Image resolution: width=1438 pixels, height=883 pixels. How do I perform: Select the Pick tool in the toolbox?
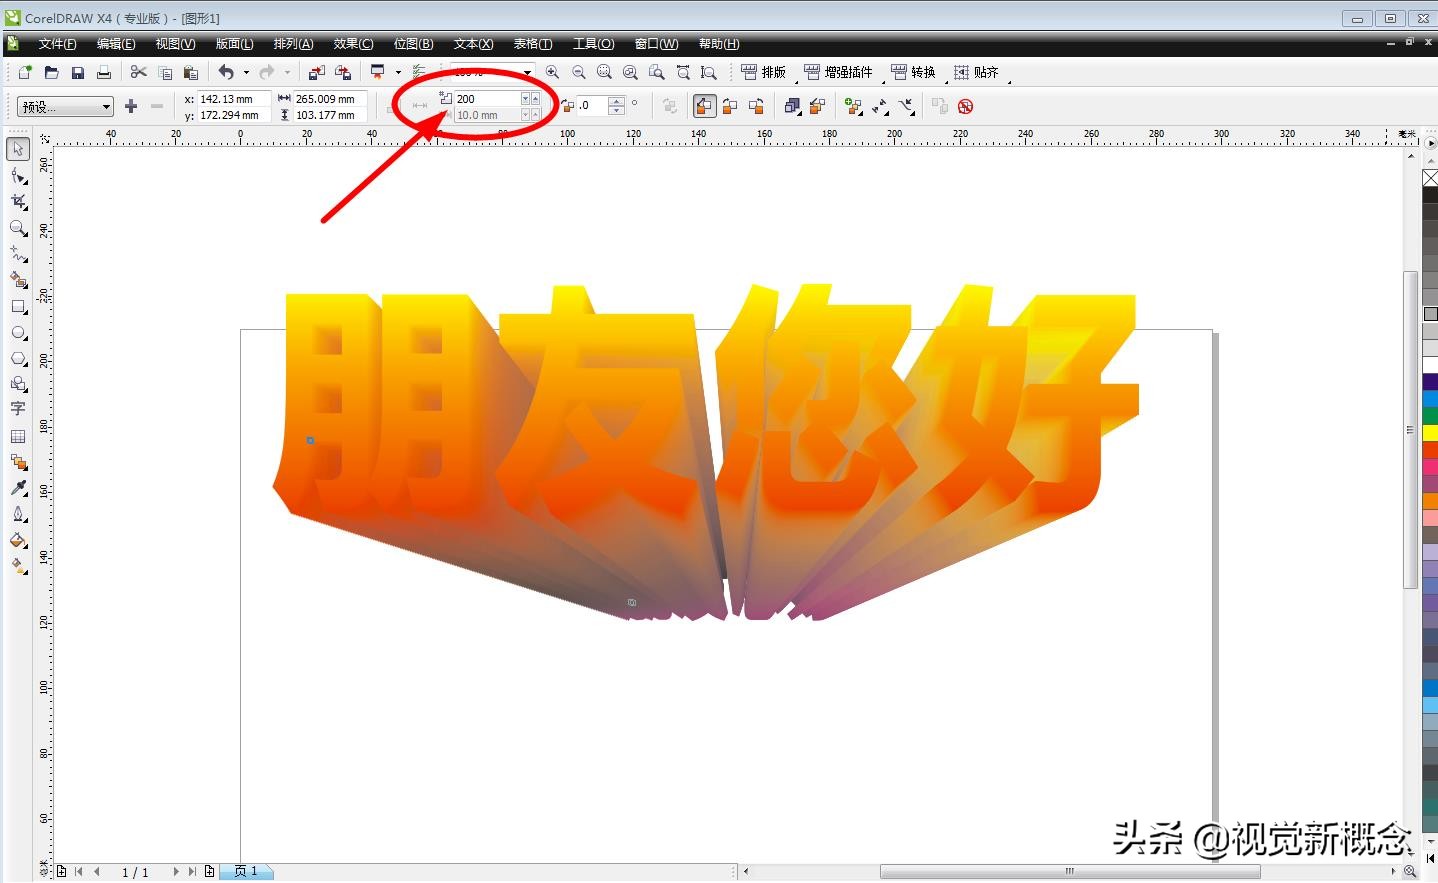point(17,148)
